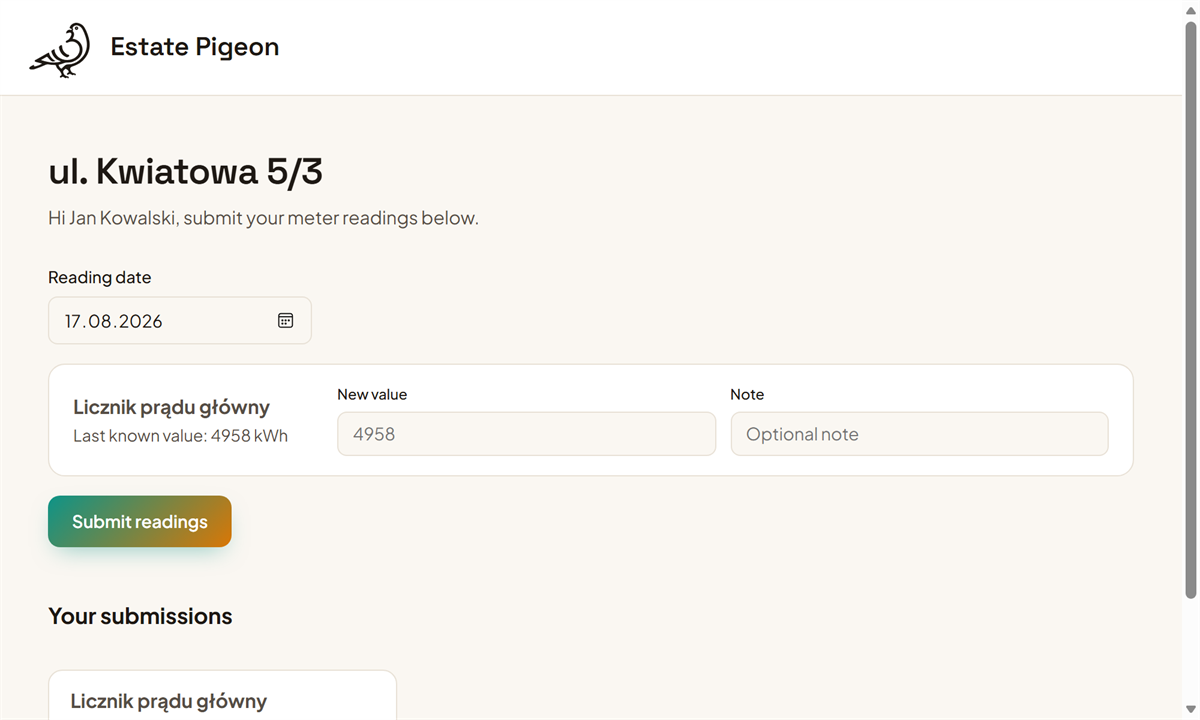Click the Your submissions heading
Viewport: 1200px width, 720px height.
click(140, 616)
